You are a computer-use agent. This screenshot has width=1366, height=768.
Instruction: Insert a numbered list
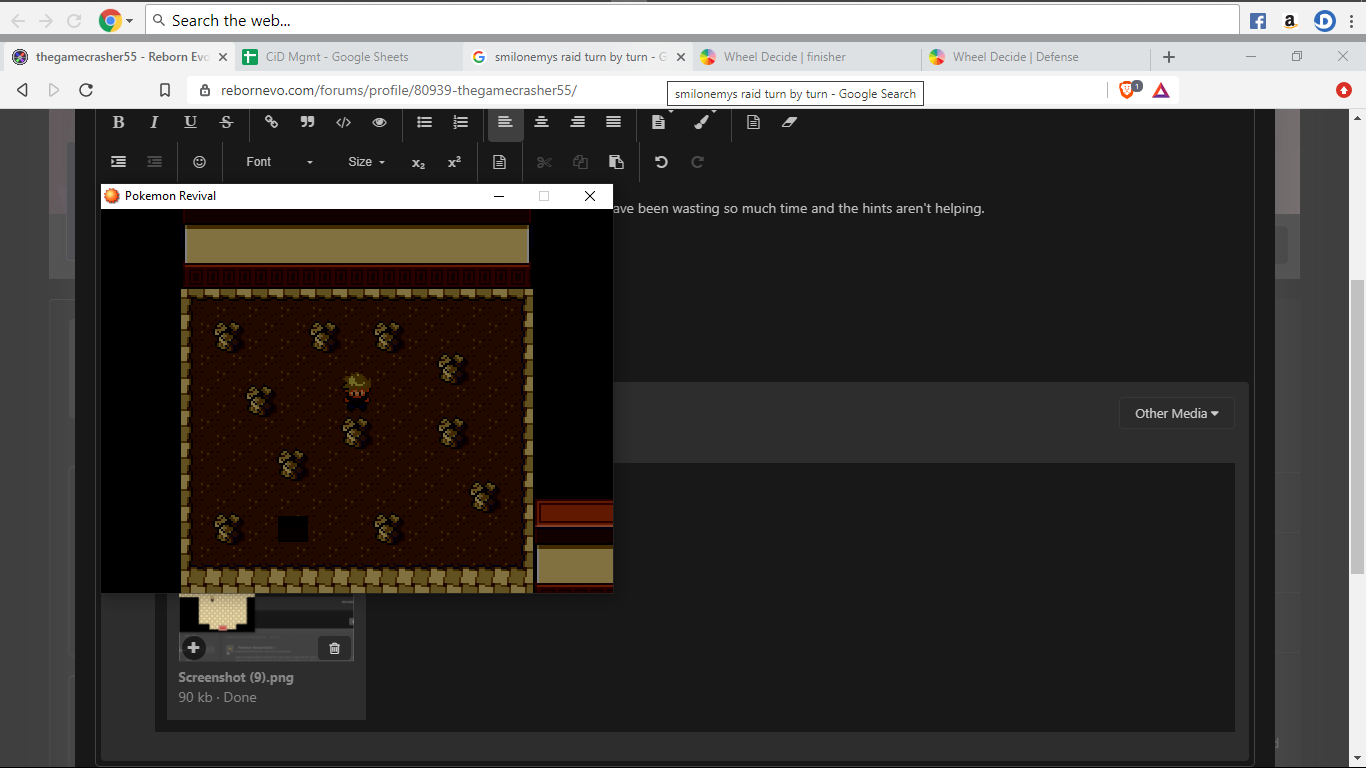click(460, 122)
